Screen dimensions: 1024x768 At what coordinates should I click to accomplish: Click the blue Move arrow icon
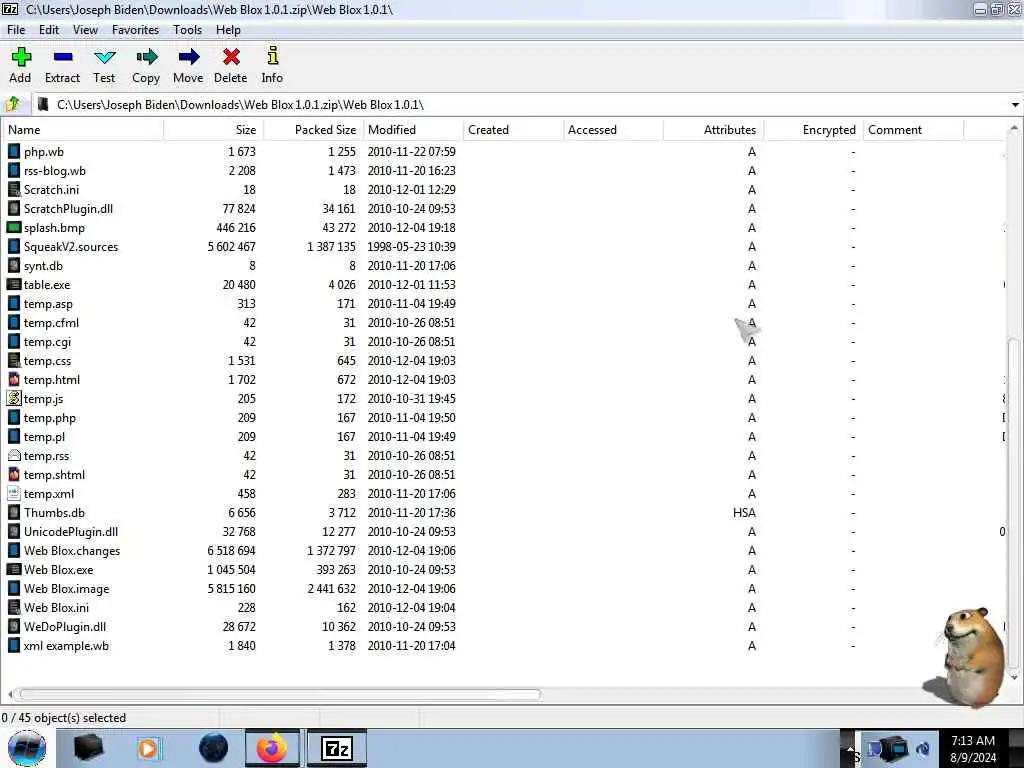tap(188, 57)
